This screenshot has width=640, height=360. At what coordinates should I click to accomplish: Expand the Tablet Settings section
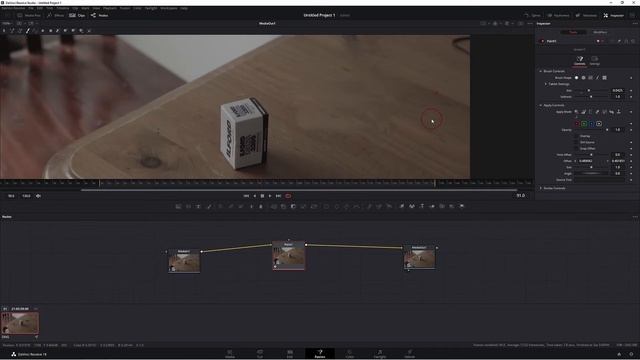(x=546, y=84)
